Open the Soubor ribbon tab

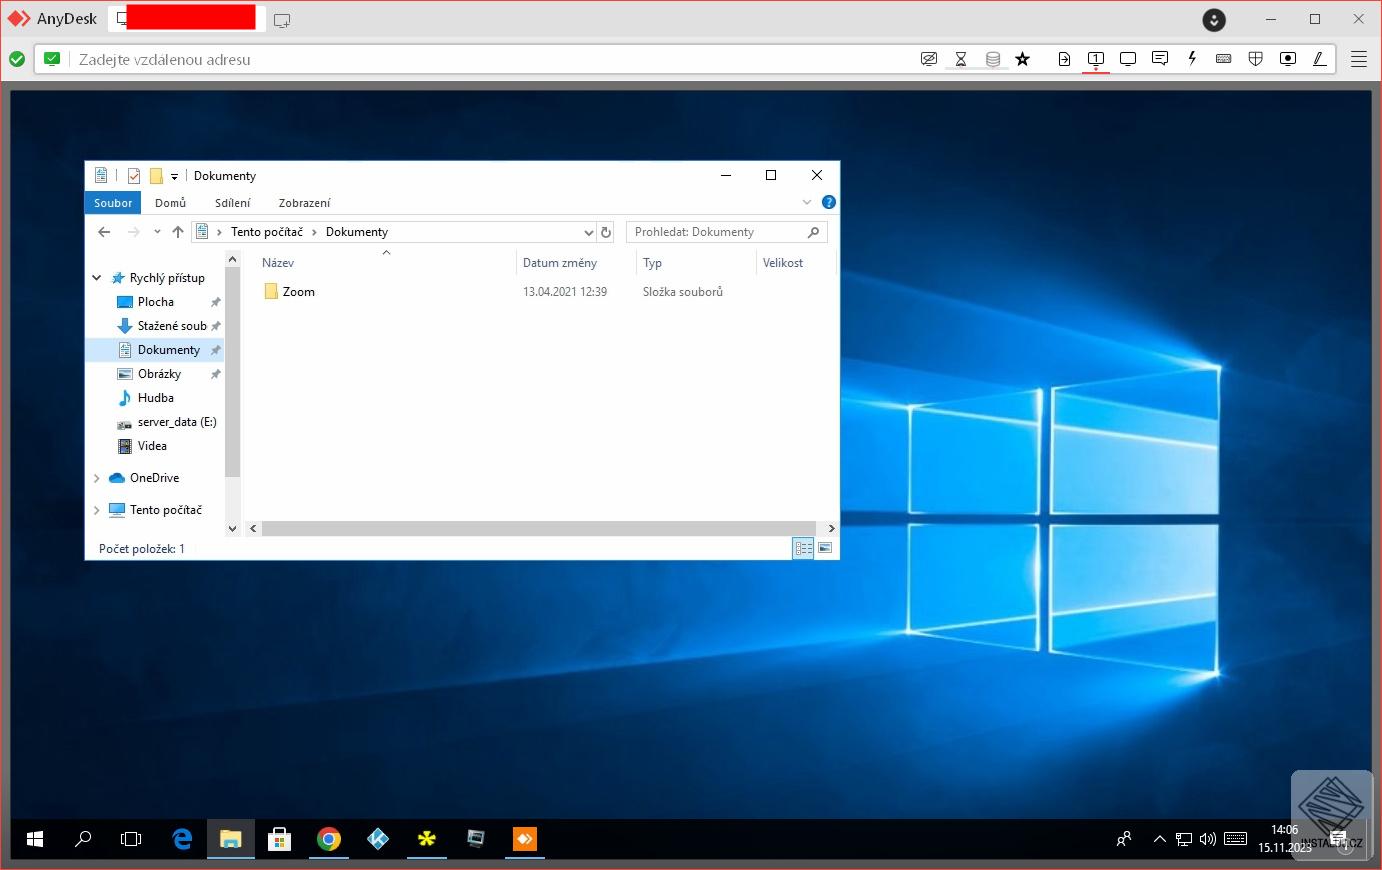113,203
